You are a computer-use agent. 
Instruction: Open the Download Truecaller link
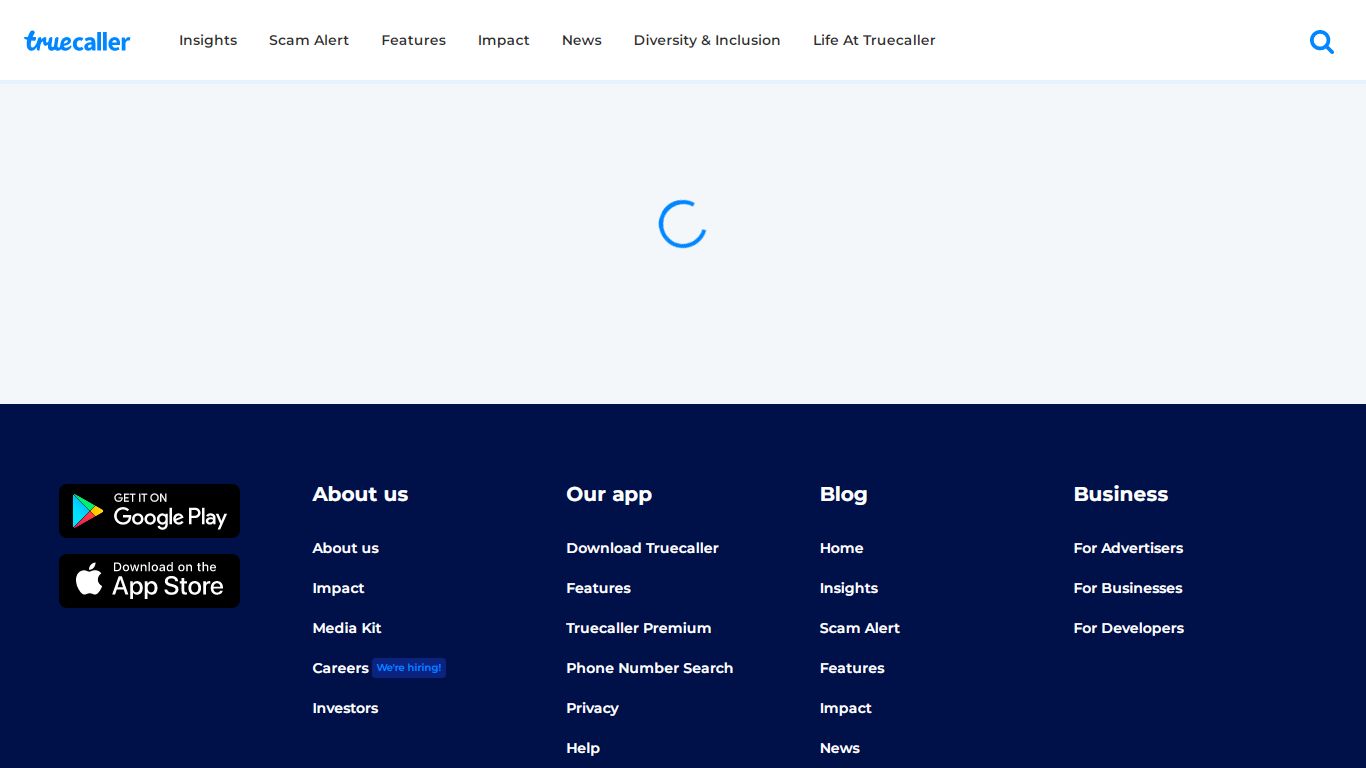[x=642, y=548]
